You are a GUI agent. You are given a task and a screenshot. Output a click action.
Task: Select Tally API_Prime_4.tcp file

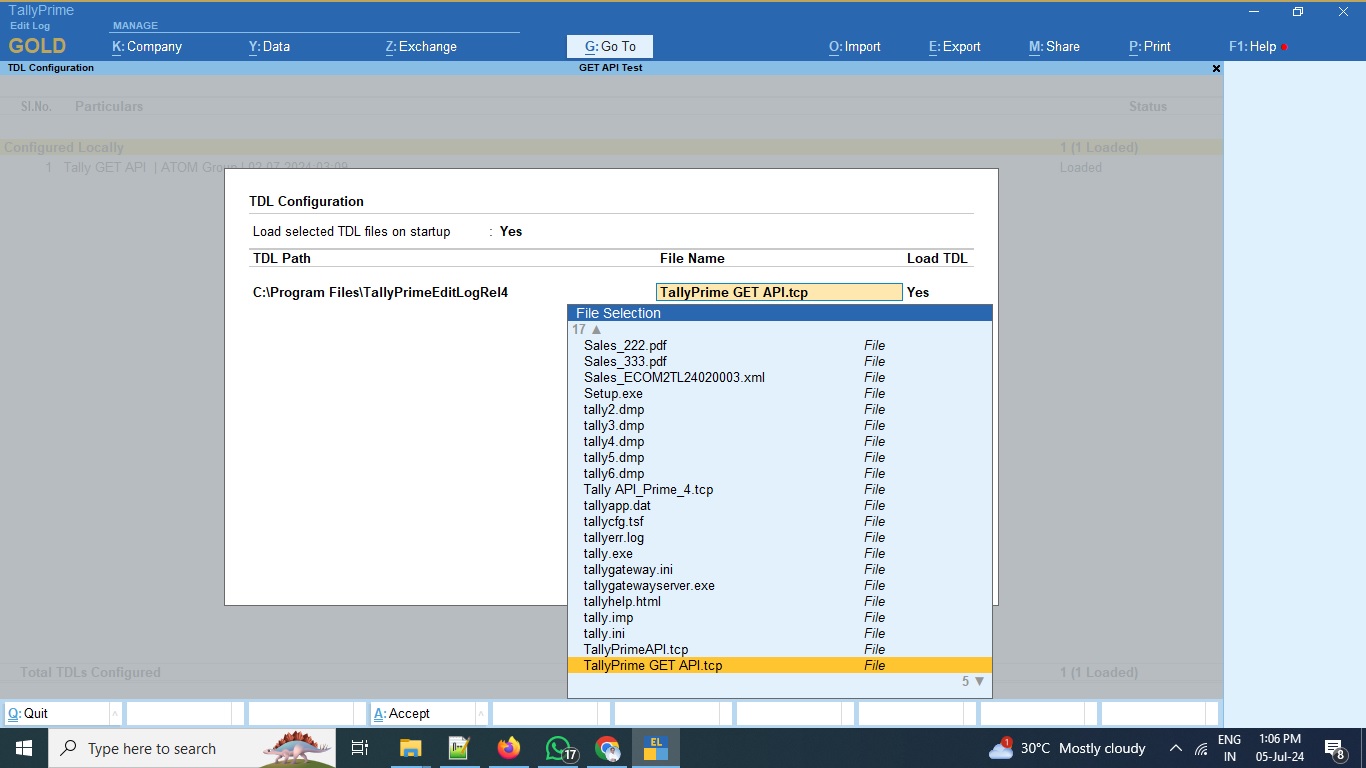pyautogui.click(x=780, y=489)
